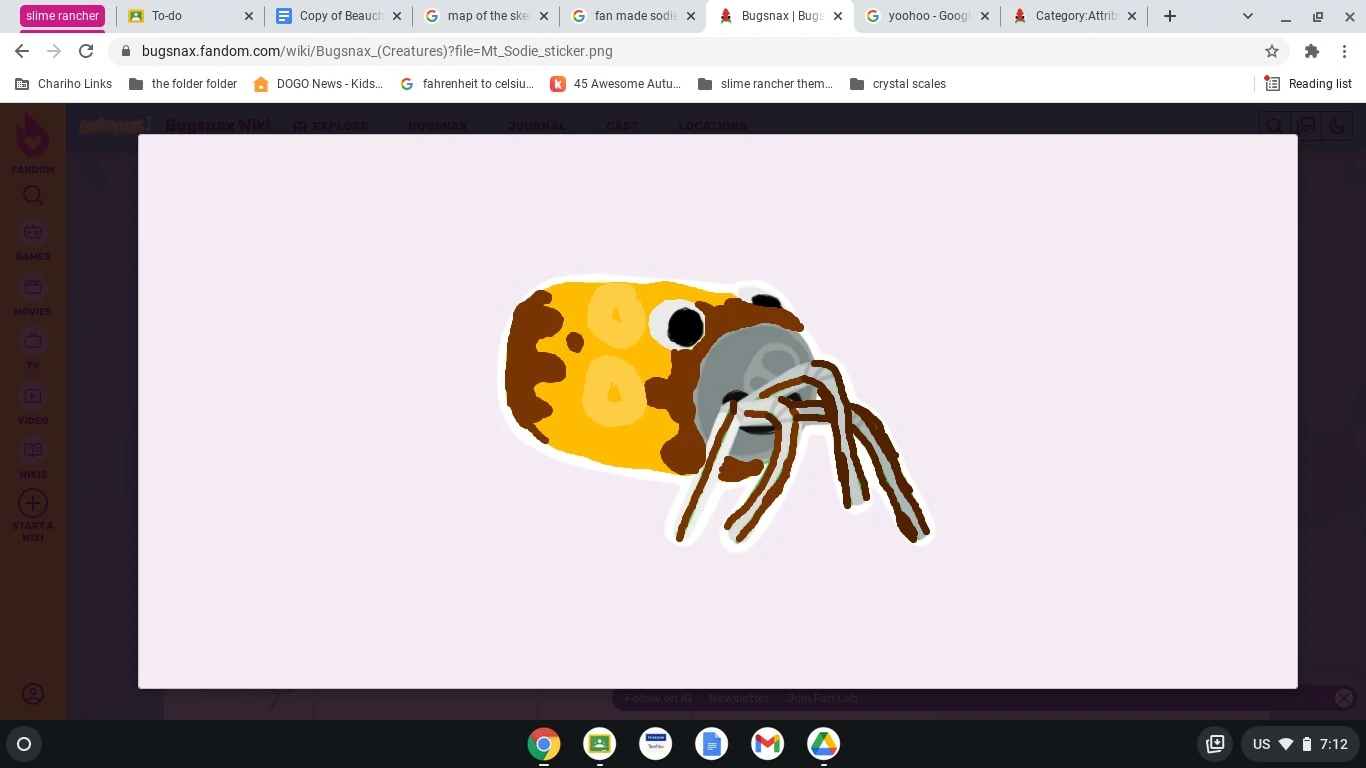Click the Chrome browser shelf icon
The height and width of the screenshot is (768, 1366).
pos(544,744)
